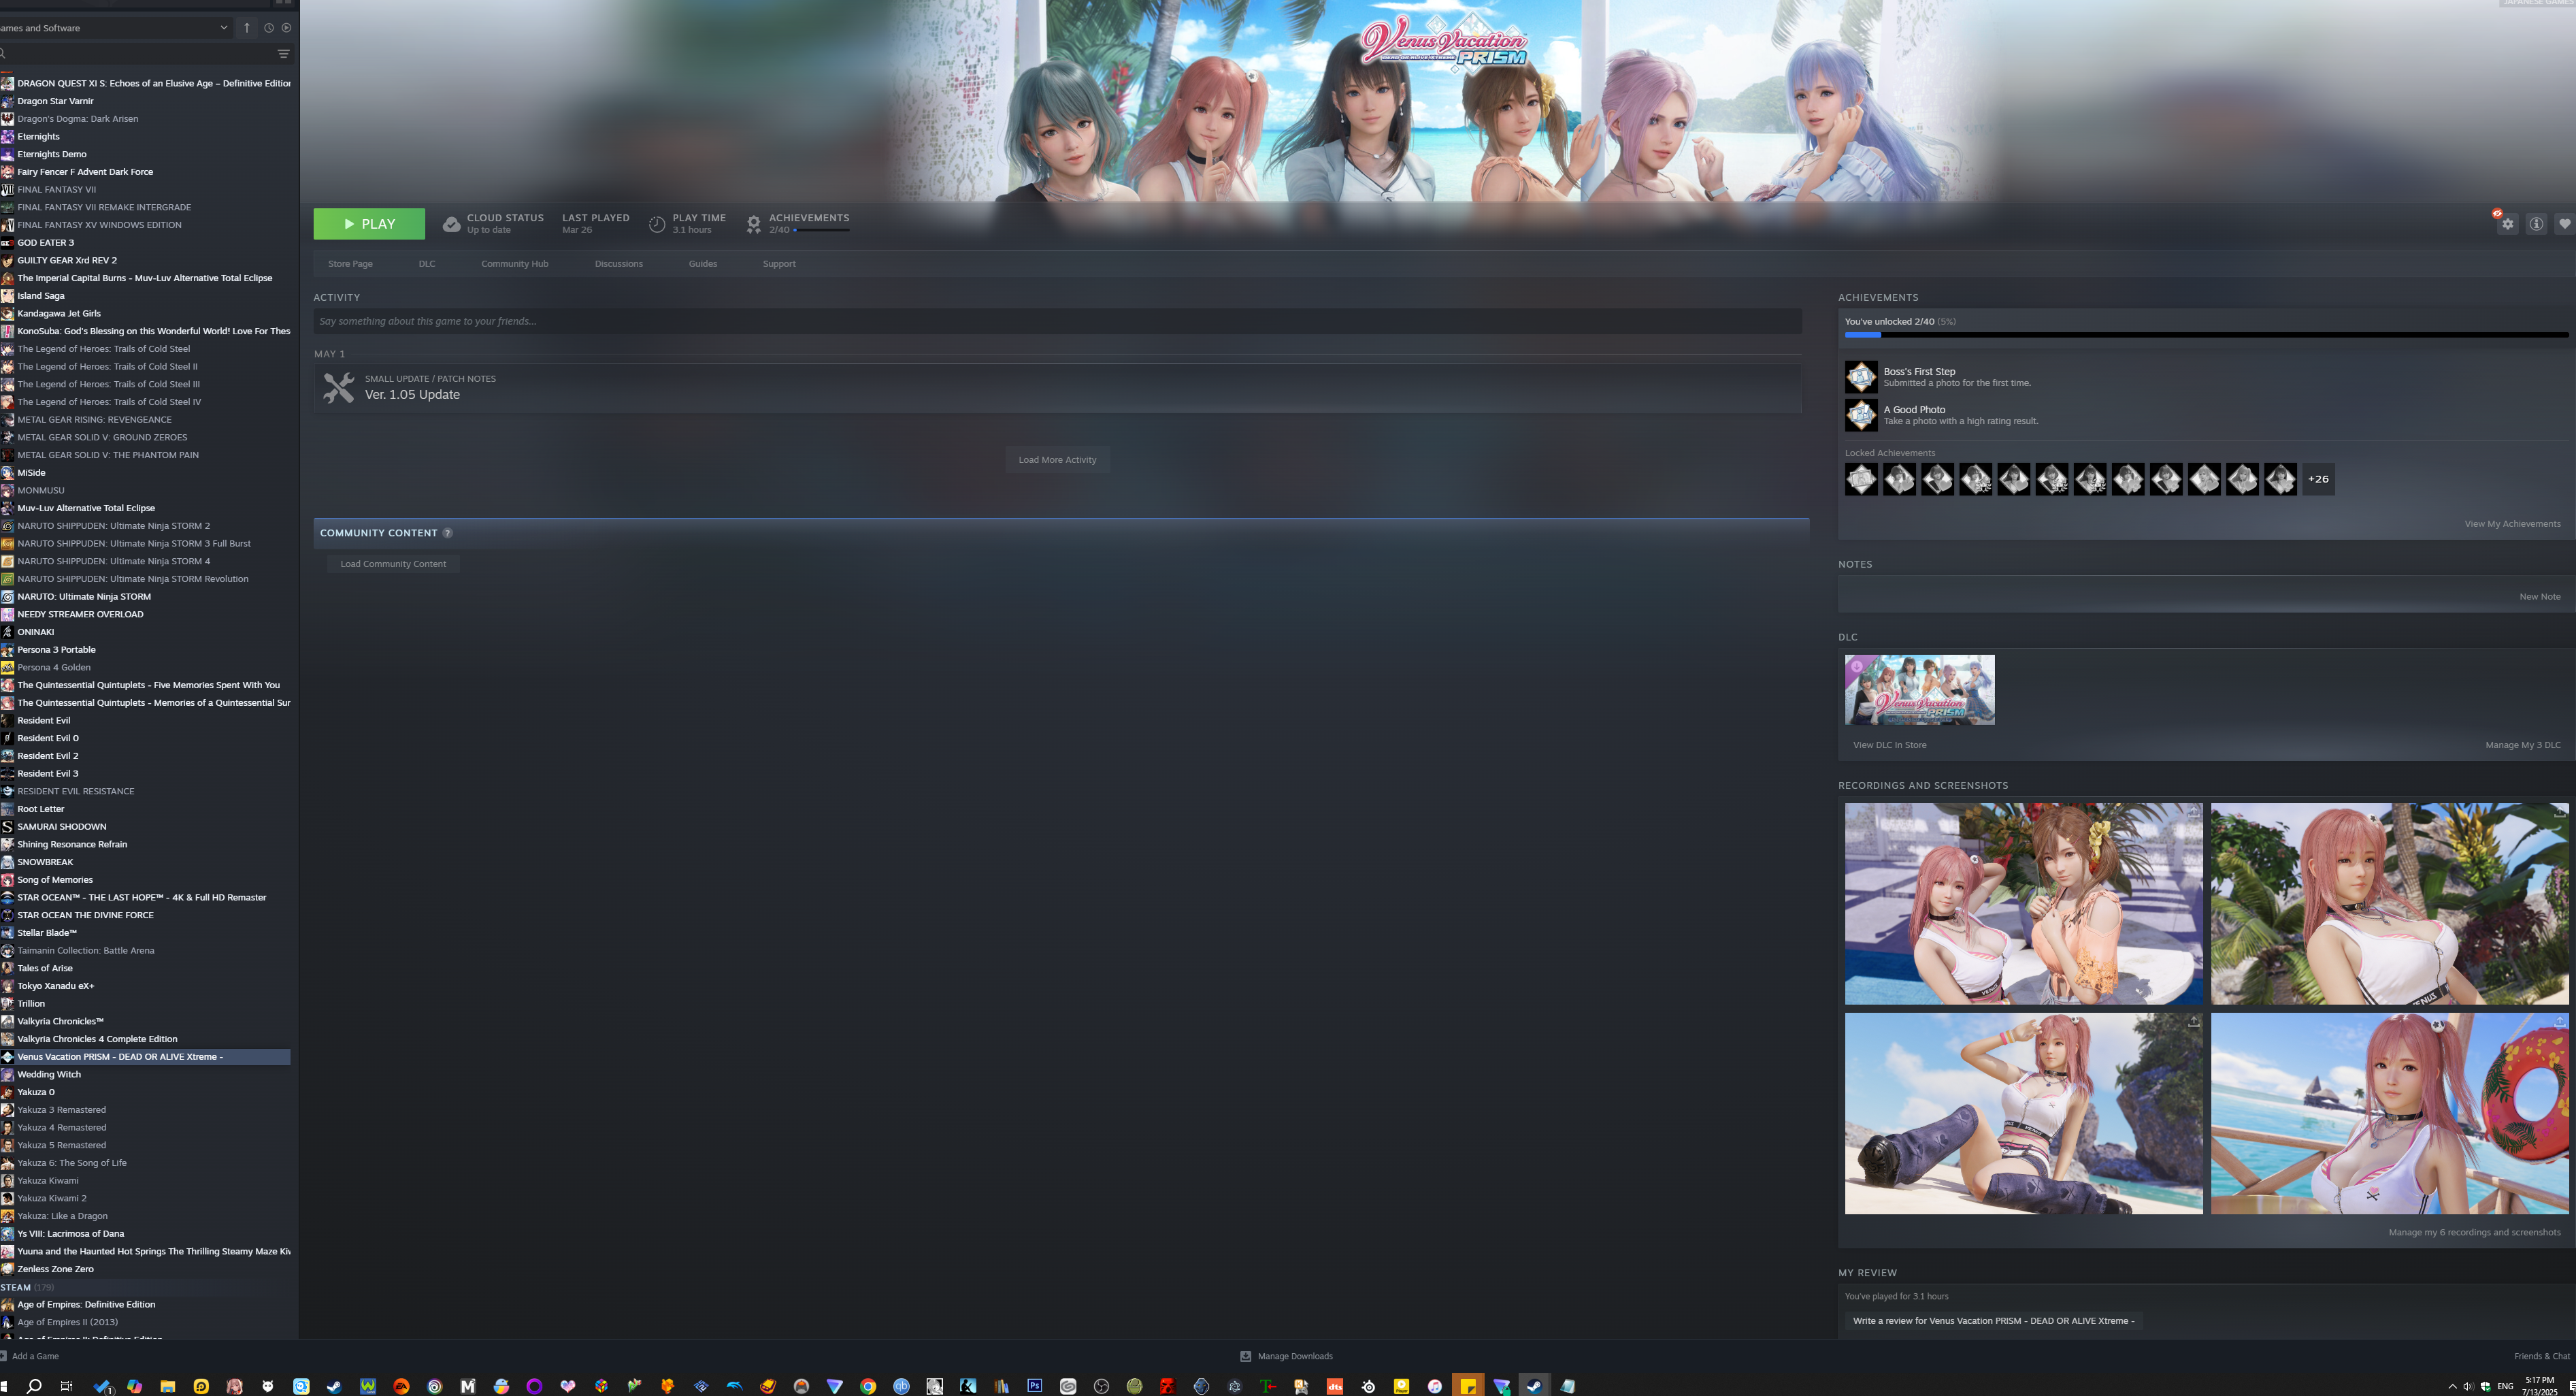The image size is (2576, 1396).
Task: Open the Discussions tab
Action: pos(618,264)
